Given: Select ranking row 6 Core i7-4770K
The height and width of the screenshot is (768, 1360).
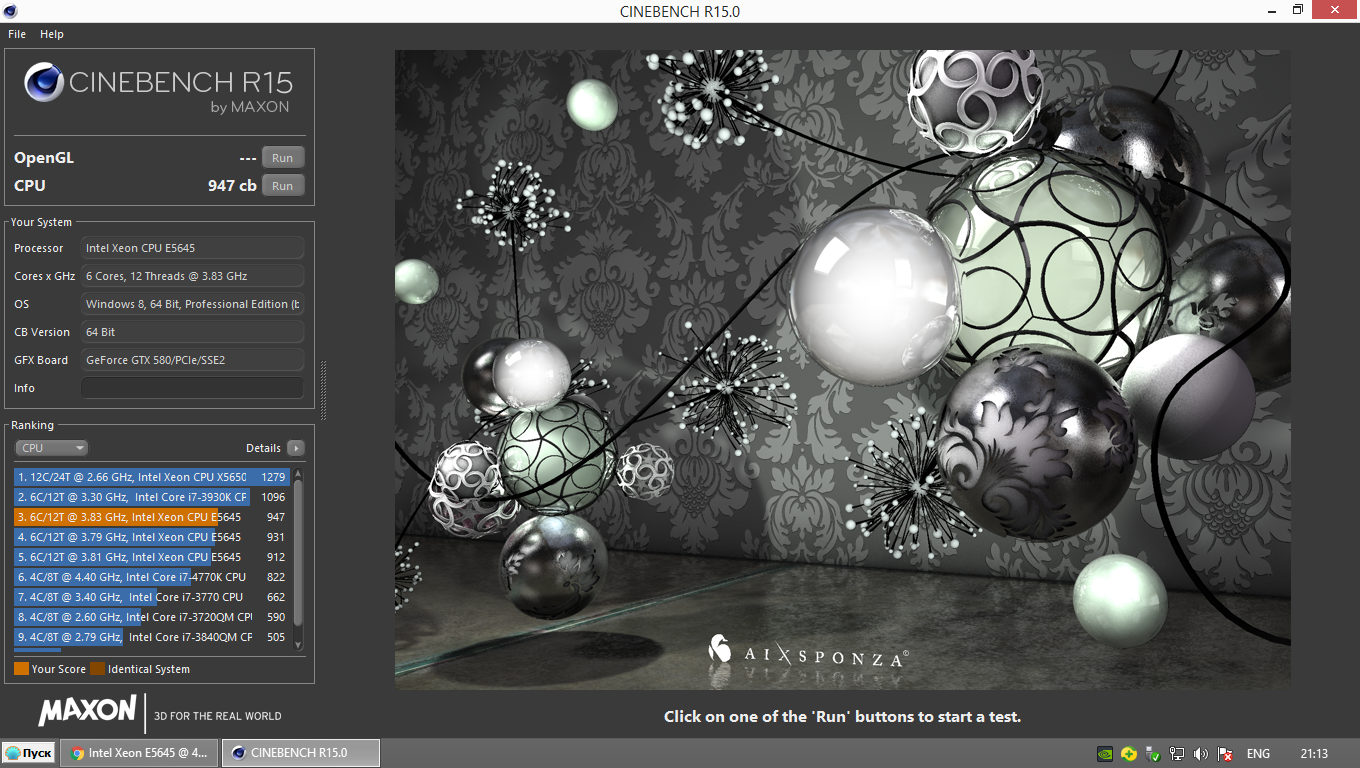Looking at the screenshot, I should pyautogui.click(x=152, y=577).
